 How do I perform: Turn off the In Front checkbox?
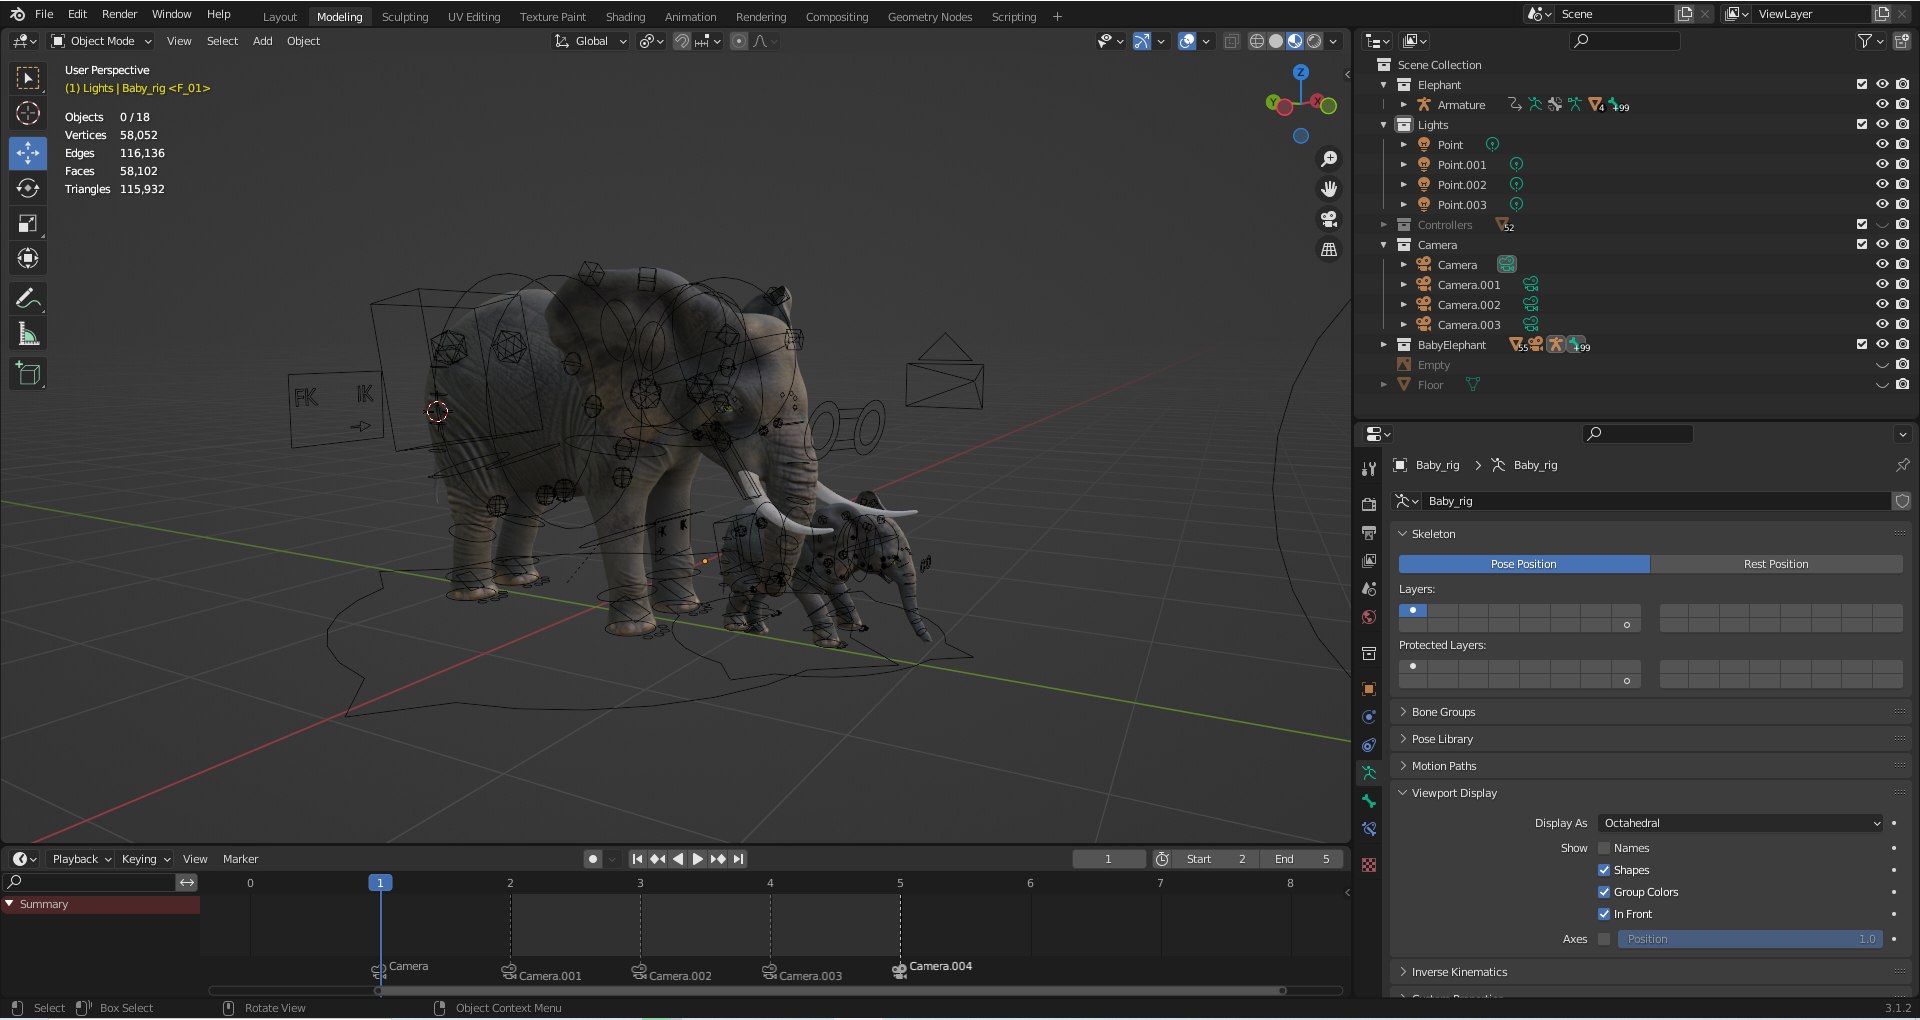(x=1604, y=914)
